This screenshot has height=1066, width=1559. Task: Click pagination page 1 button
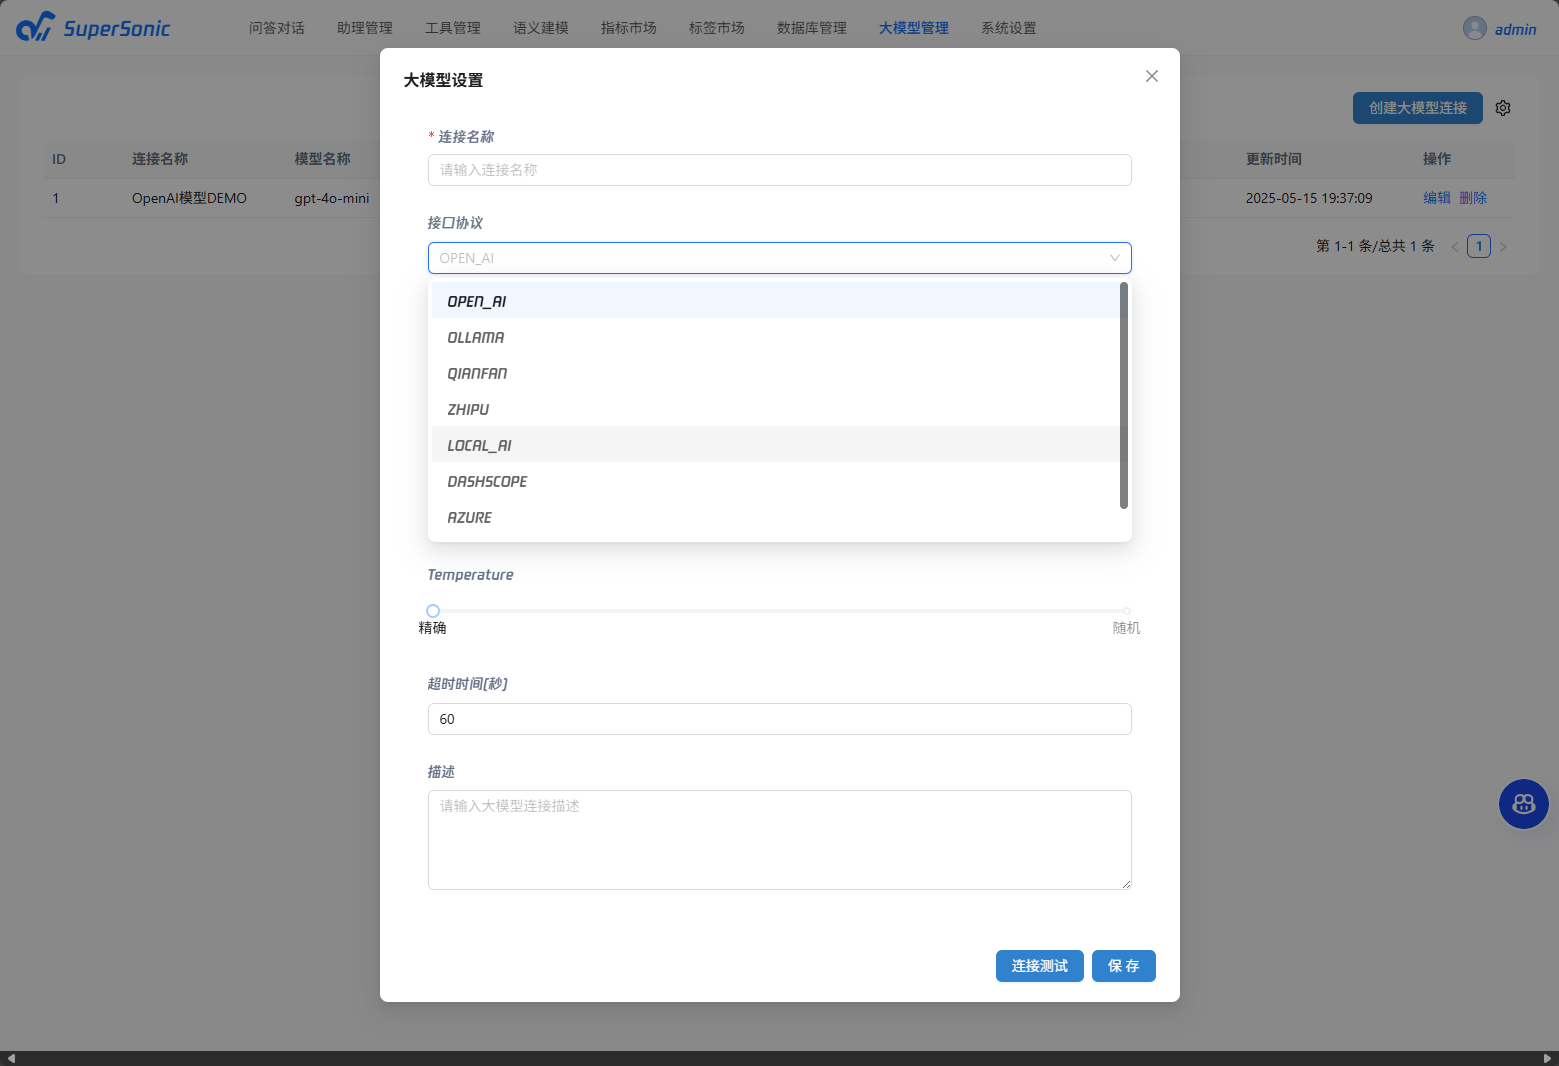(1479, 246)
